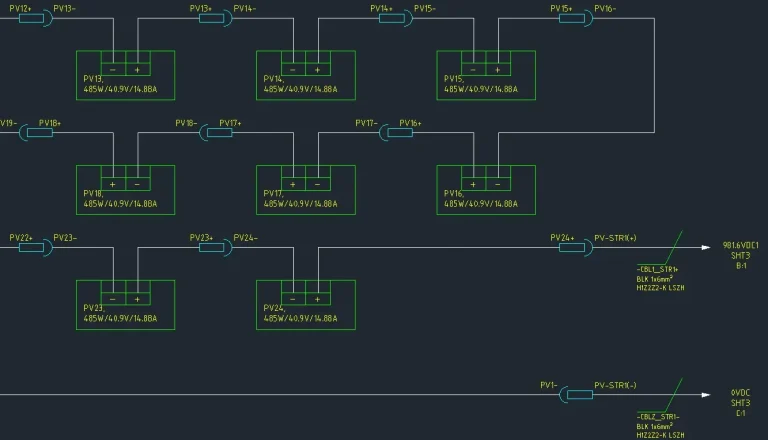Select the 0VDC SHT3 reference text
Image resolution: width=768 pixels, height=440 pixels.
(x=740, y=402)
